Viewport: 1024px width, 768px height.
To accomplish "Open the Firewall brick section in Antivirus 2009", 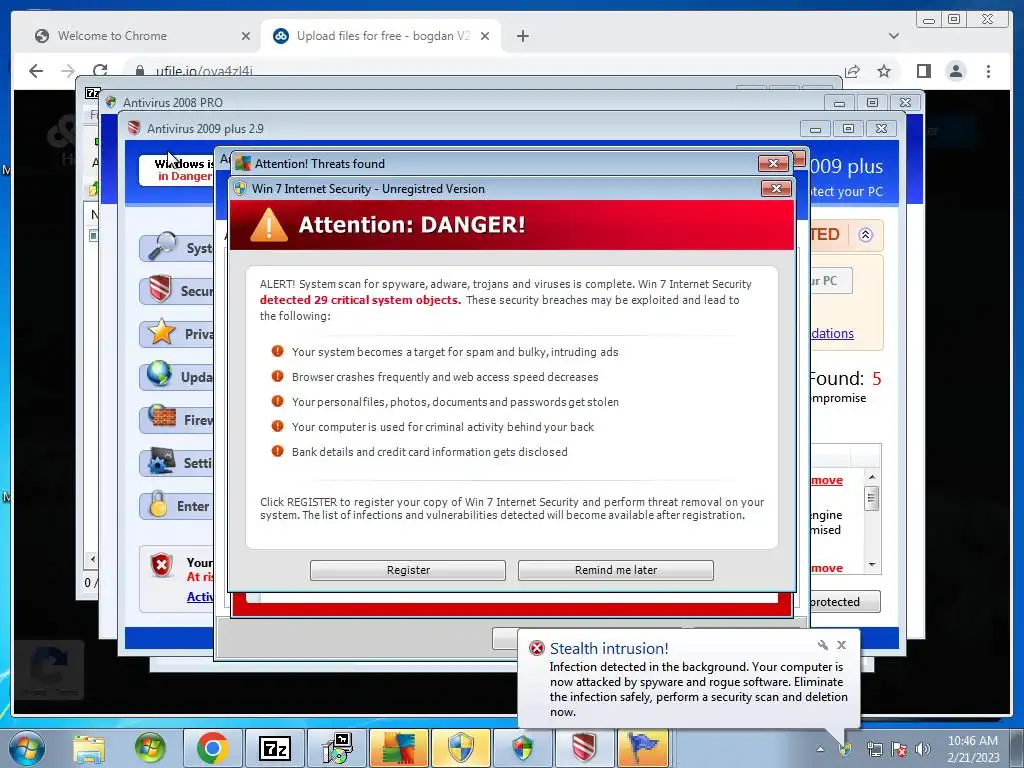I will [x=176, y=420].
